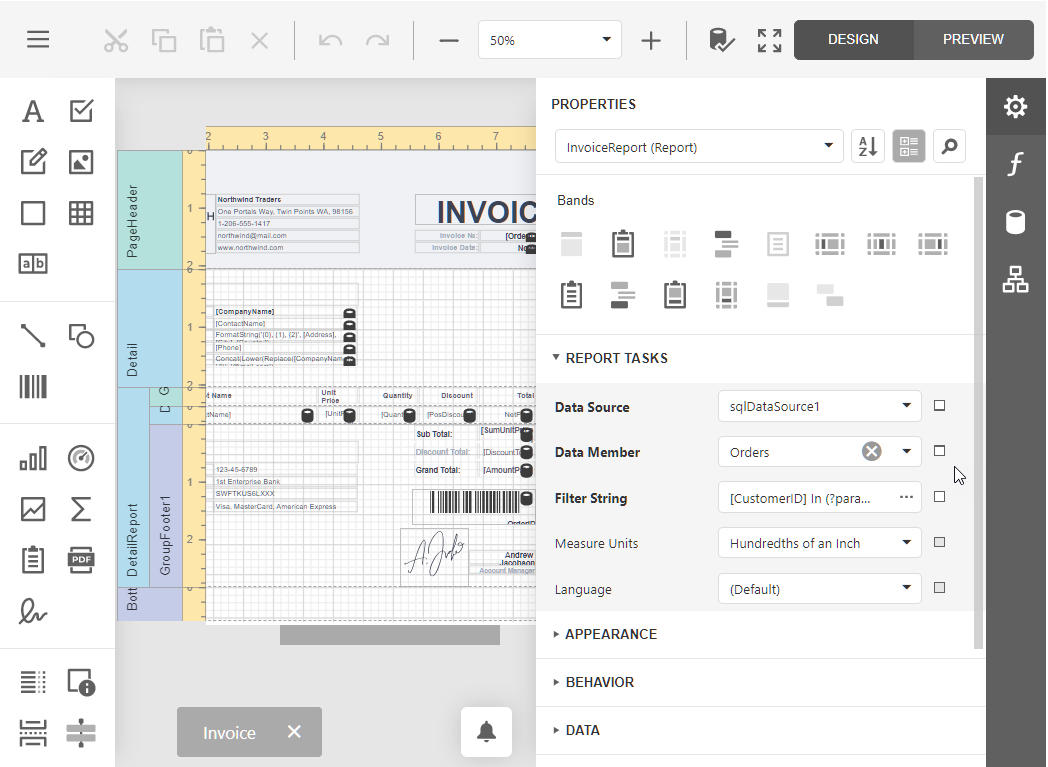1048x767 pixels.
Task: Click the Language property marker square
Action: click(939, 587)
